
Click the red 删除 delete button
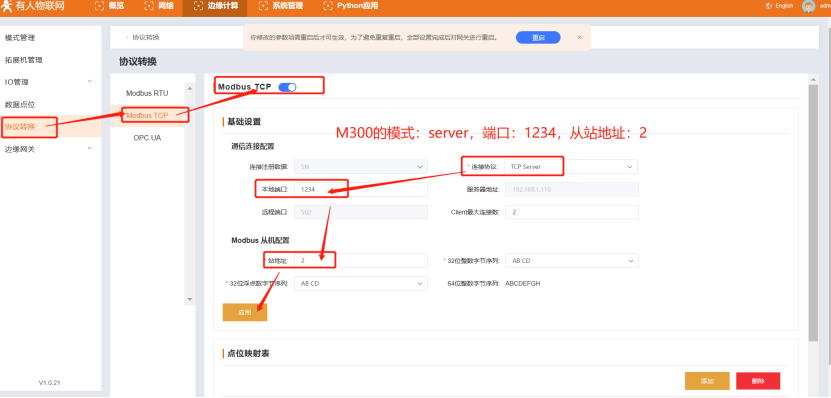click(758, 381)
